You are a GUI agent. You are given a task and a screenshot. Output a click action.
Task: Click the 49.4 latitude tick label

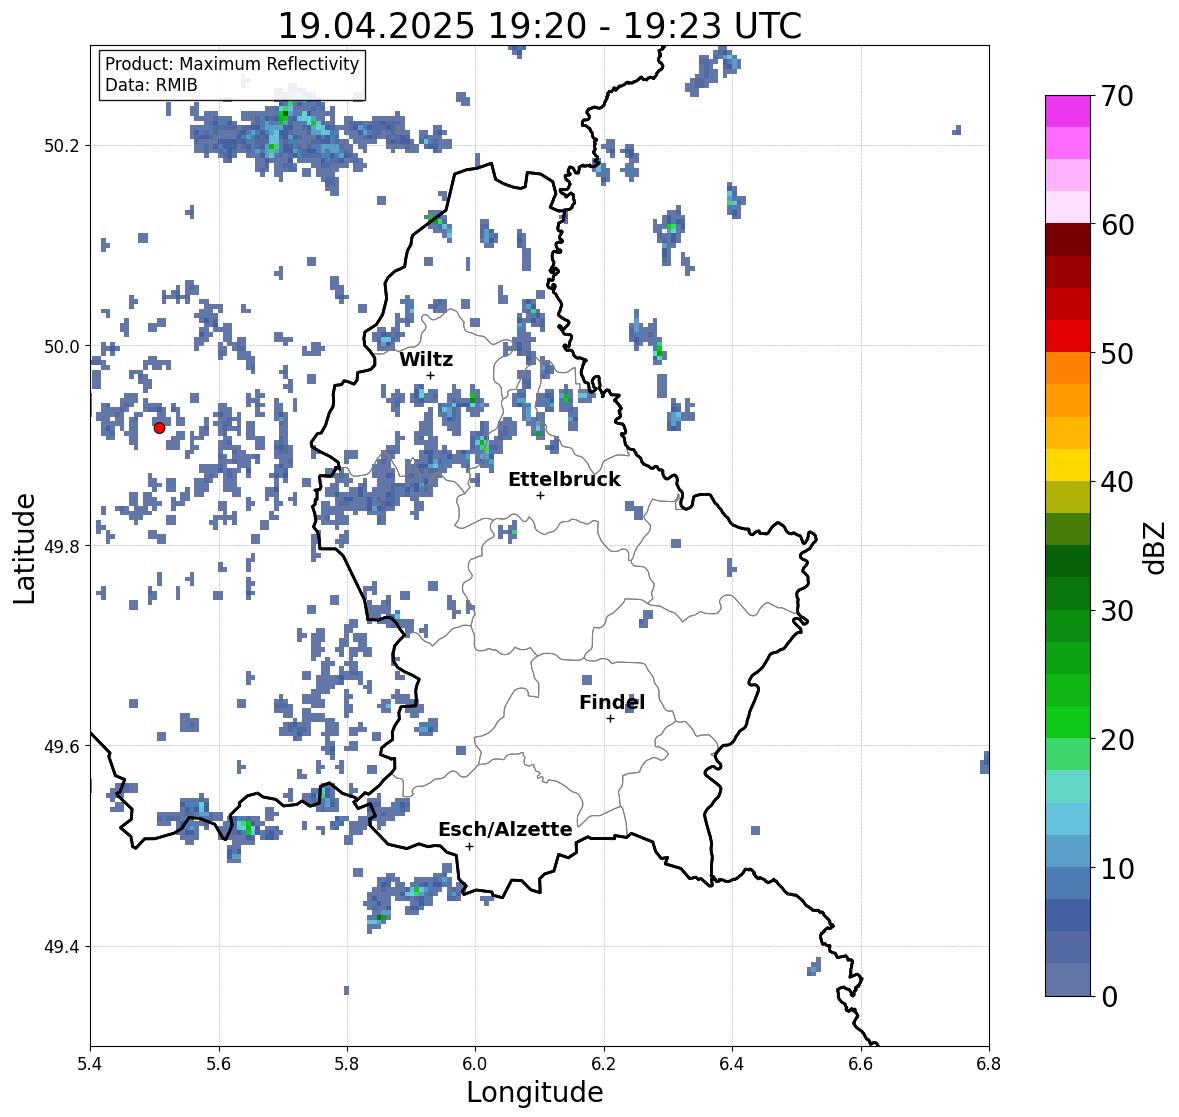pos(62,947)
